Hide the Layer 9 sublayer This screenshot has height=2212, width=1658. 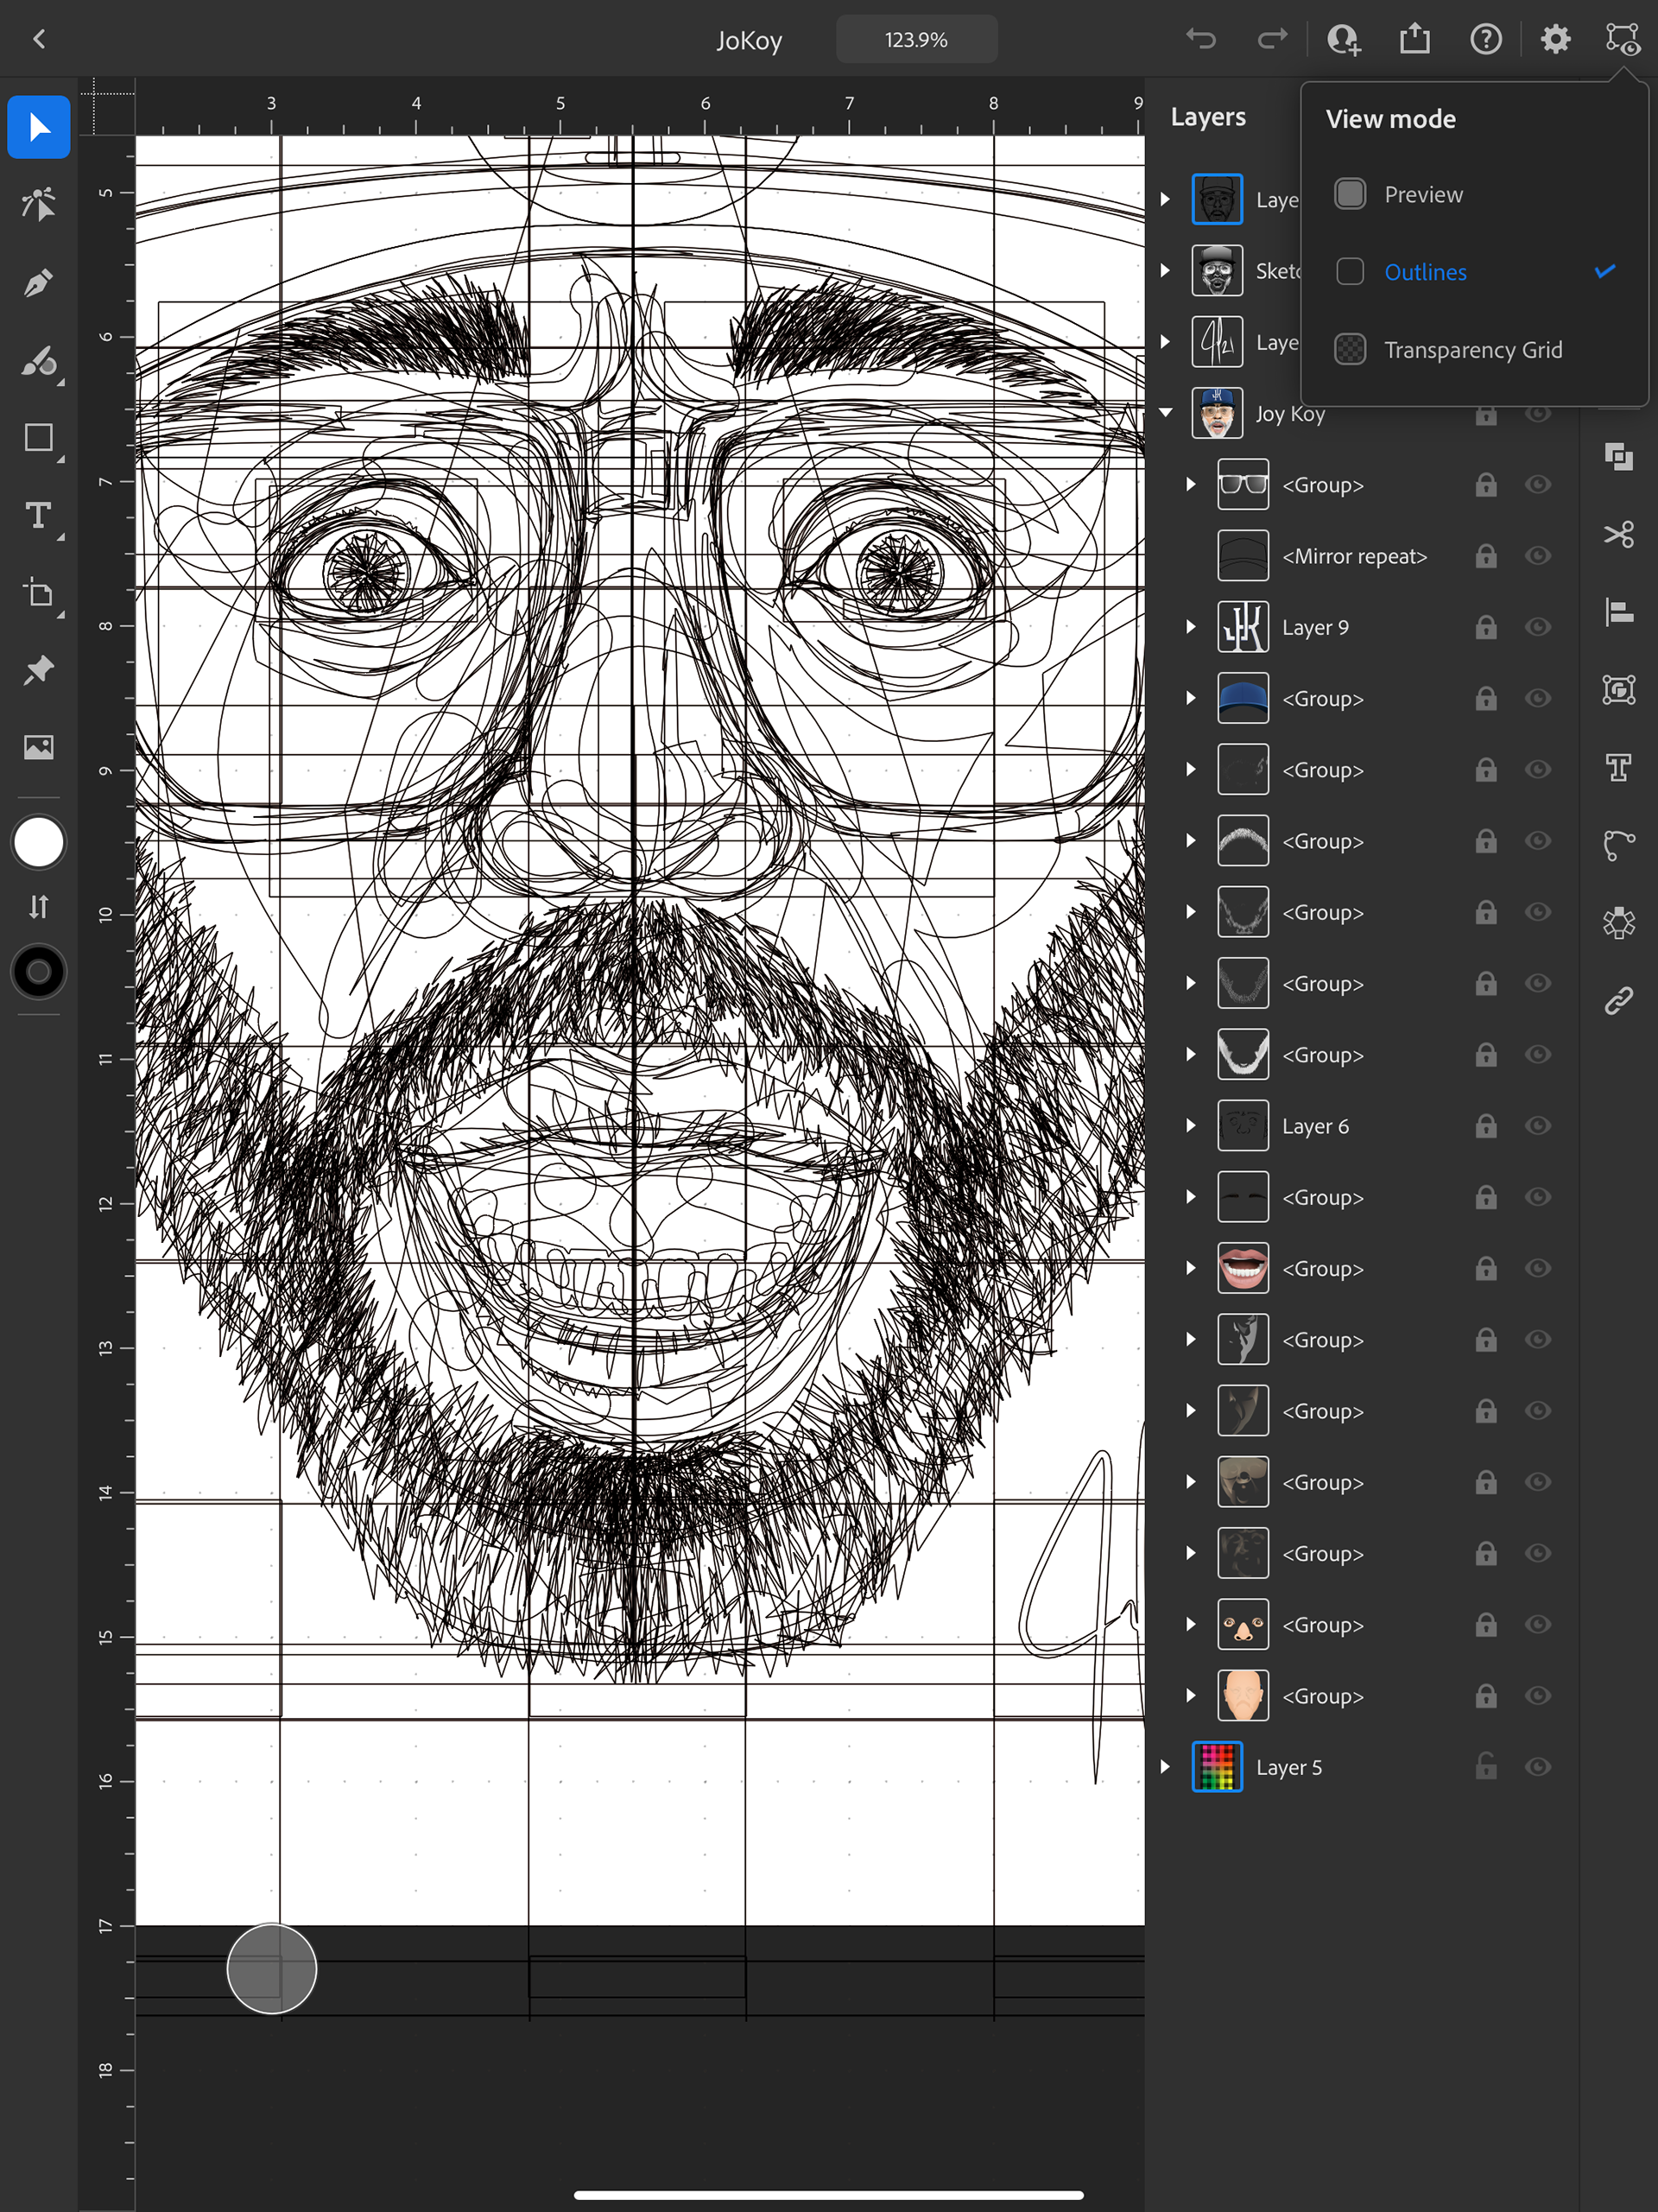pos(1538,627)
